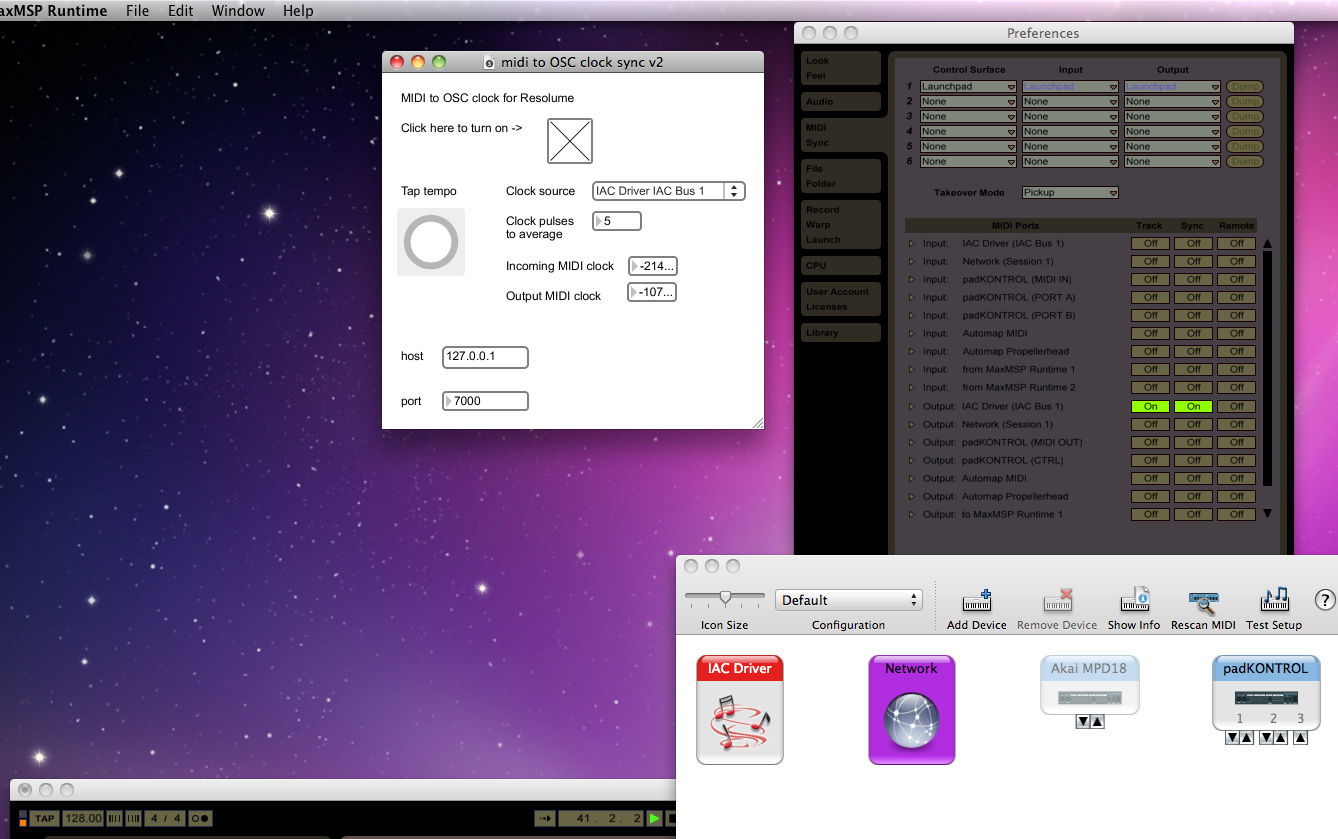The width and height of the screenshot is (1338, 839).
Task: Click the Test Setup icon
Action: (1274, 600)
